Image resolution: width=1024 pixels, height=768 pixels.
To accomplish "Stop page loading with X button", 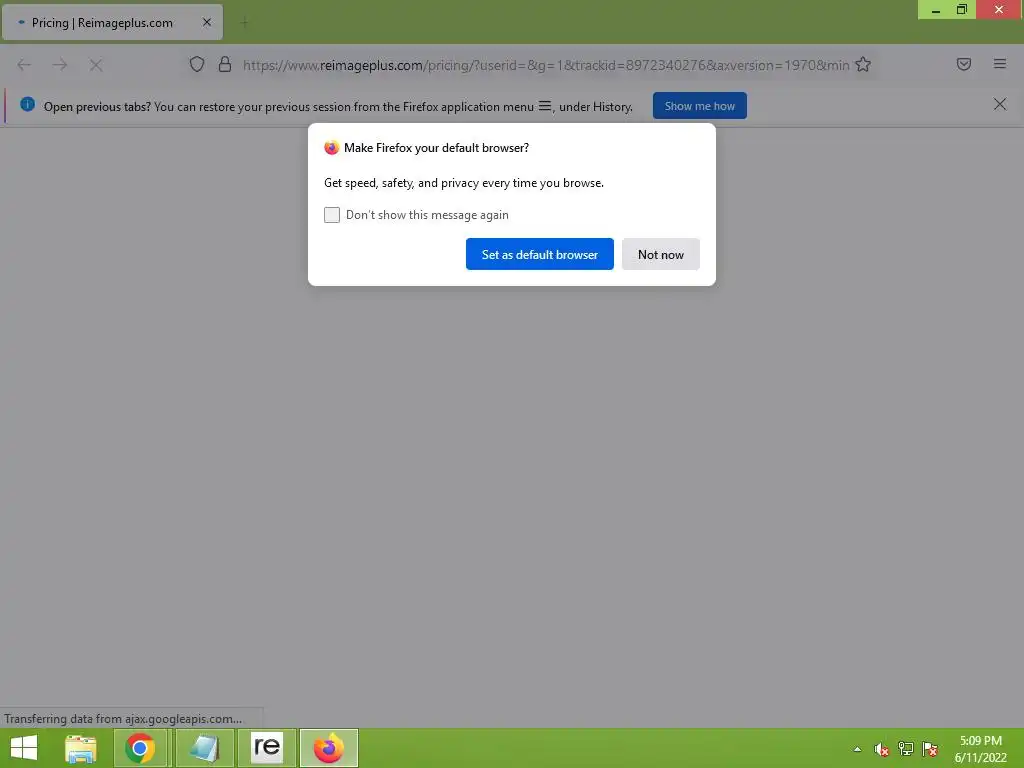I will [x=96, y=65].
